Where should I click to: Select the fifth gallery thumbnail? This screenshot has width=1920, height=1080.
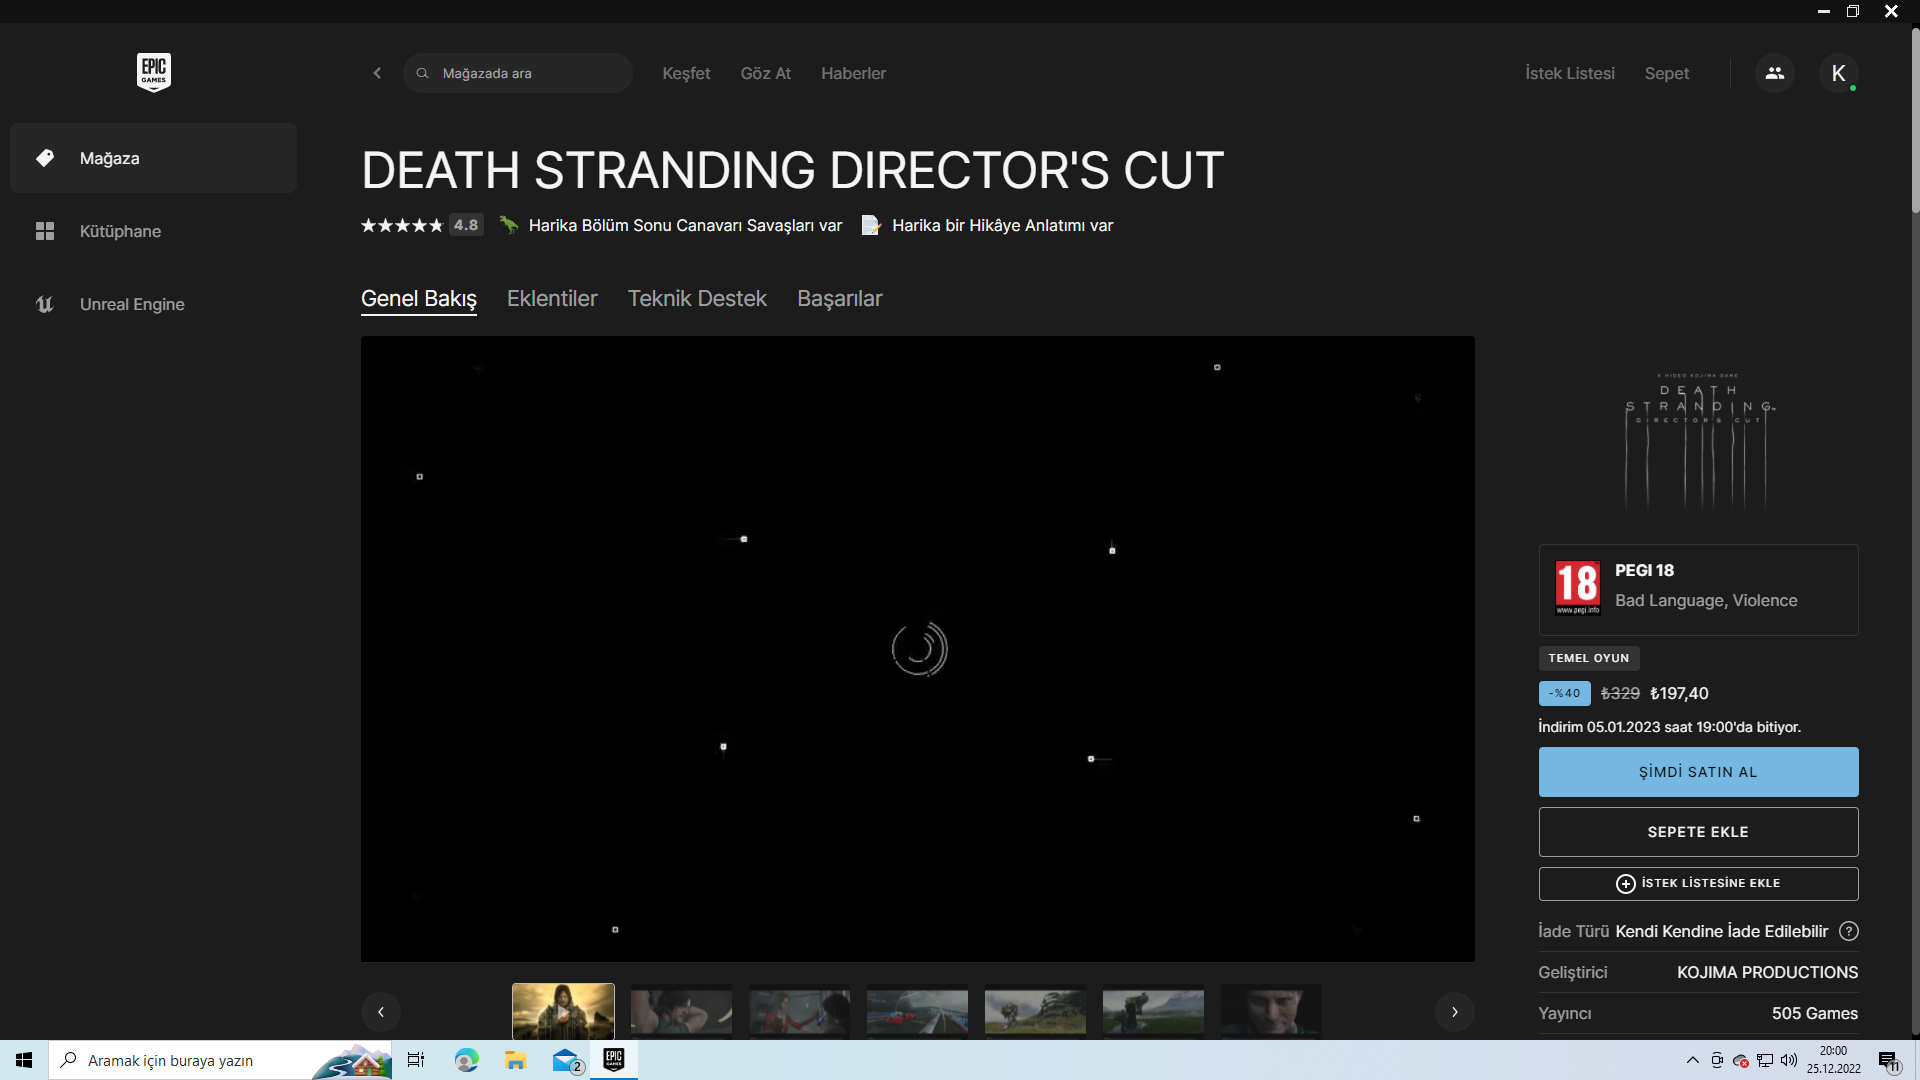click(1035, 1011)
